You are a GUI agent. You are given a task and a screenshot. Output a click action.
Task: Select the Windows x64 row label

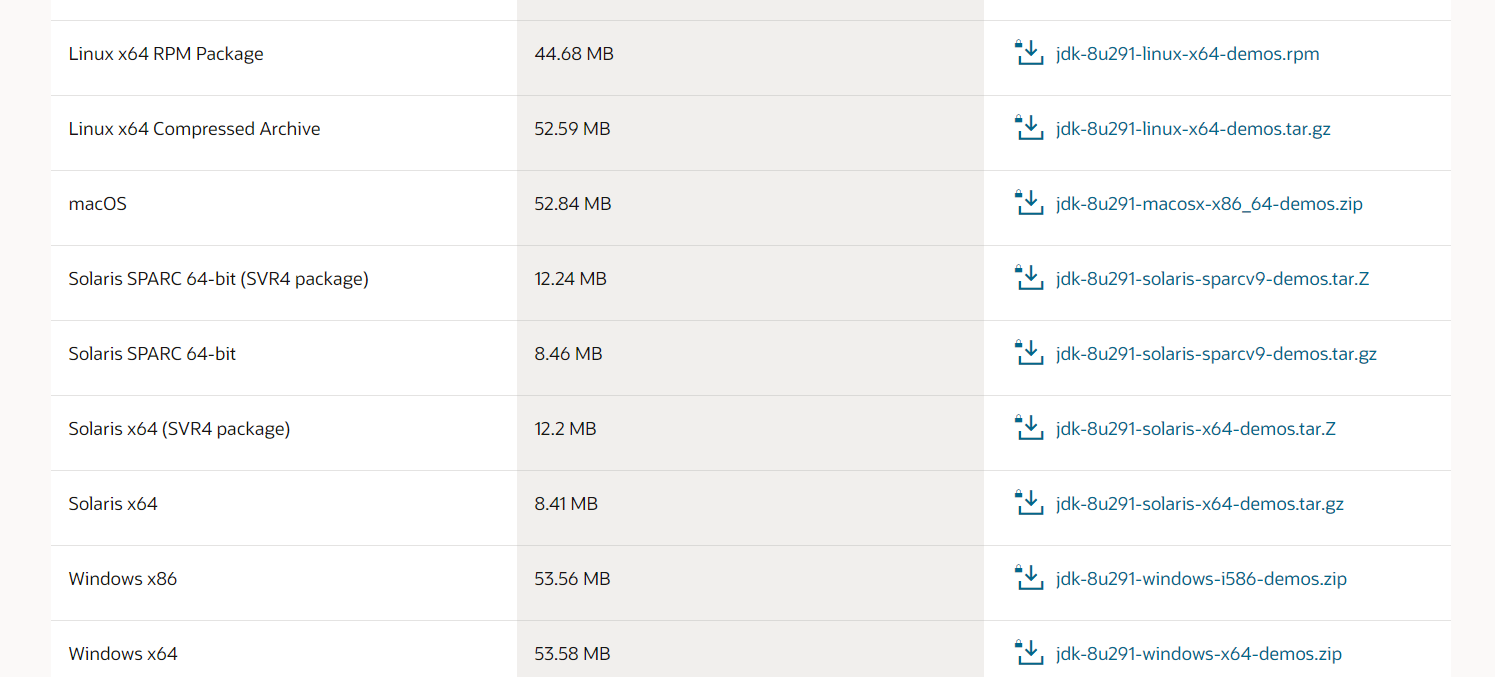click(x=123, y=654)
